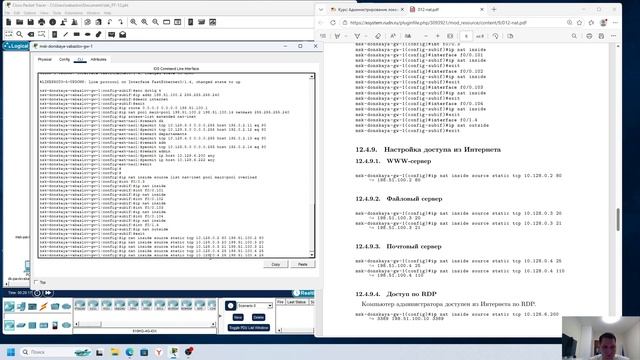This screenshot has width=640, height=360.
Task: Create New scenario button
Action: point(238,317)
